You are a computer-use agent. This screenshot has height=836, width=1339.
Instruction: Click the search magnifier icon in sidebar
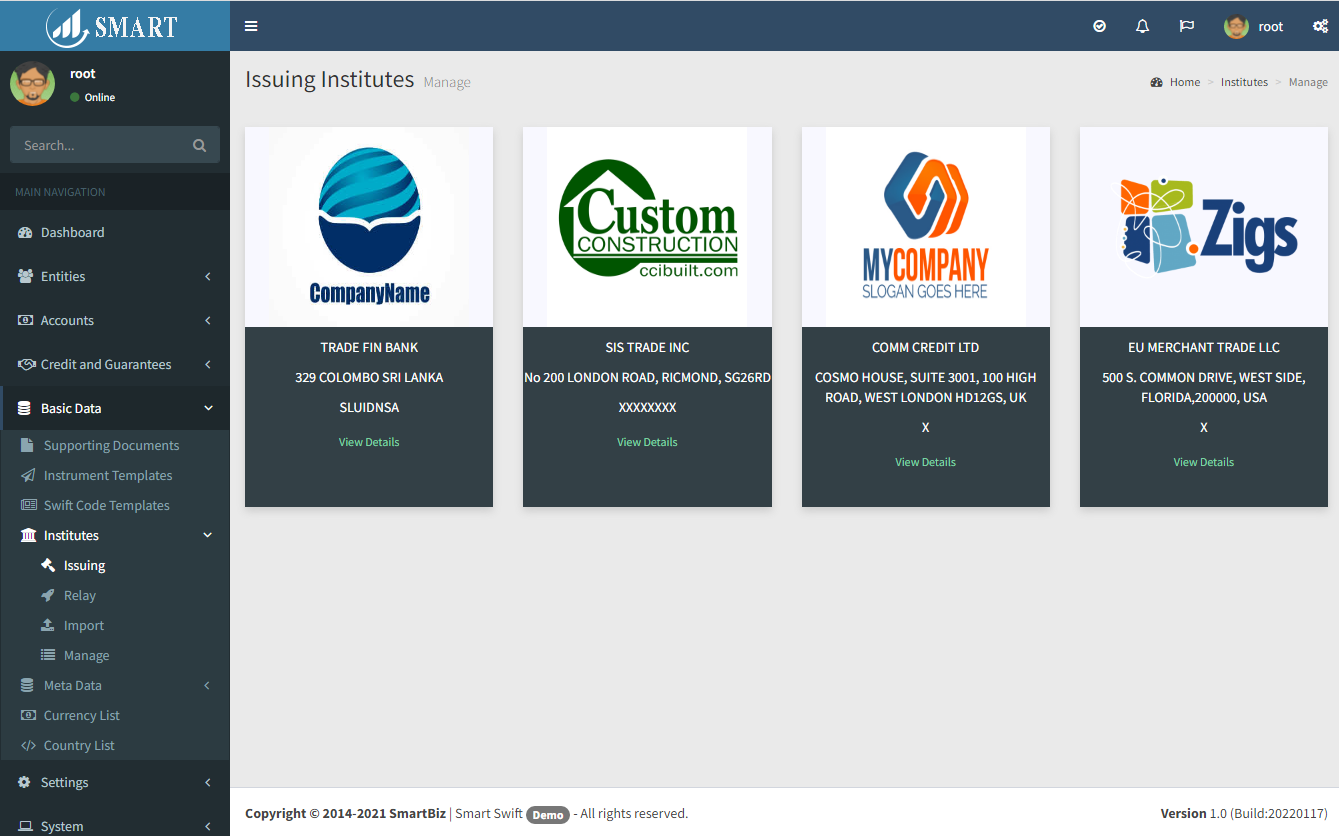tap(199, 145)
